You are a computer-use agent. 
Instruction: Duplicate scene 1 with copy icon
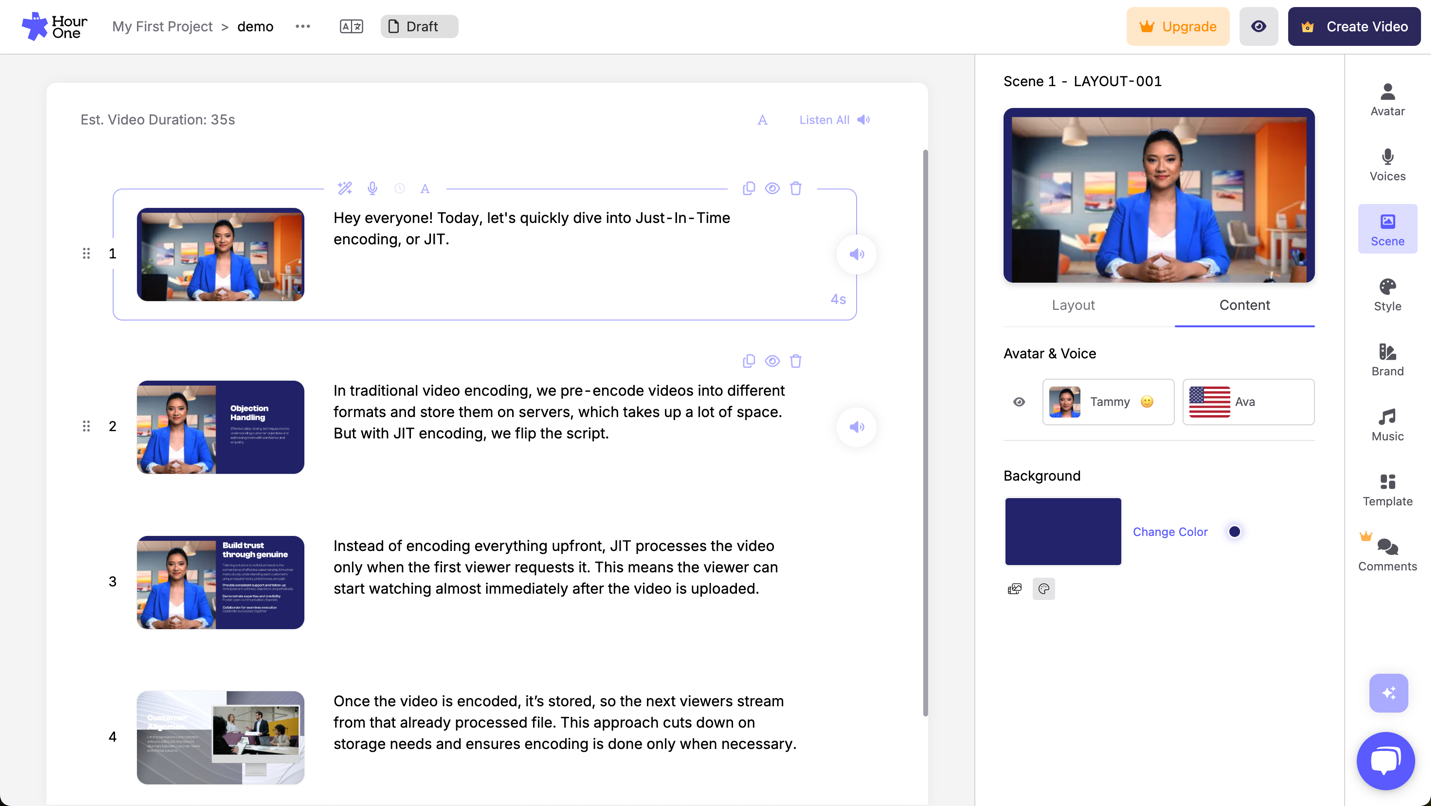coord(749,188)
